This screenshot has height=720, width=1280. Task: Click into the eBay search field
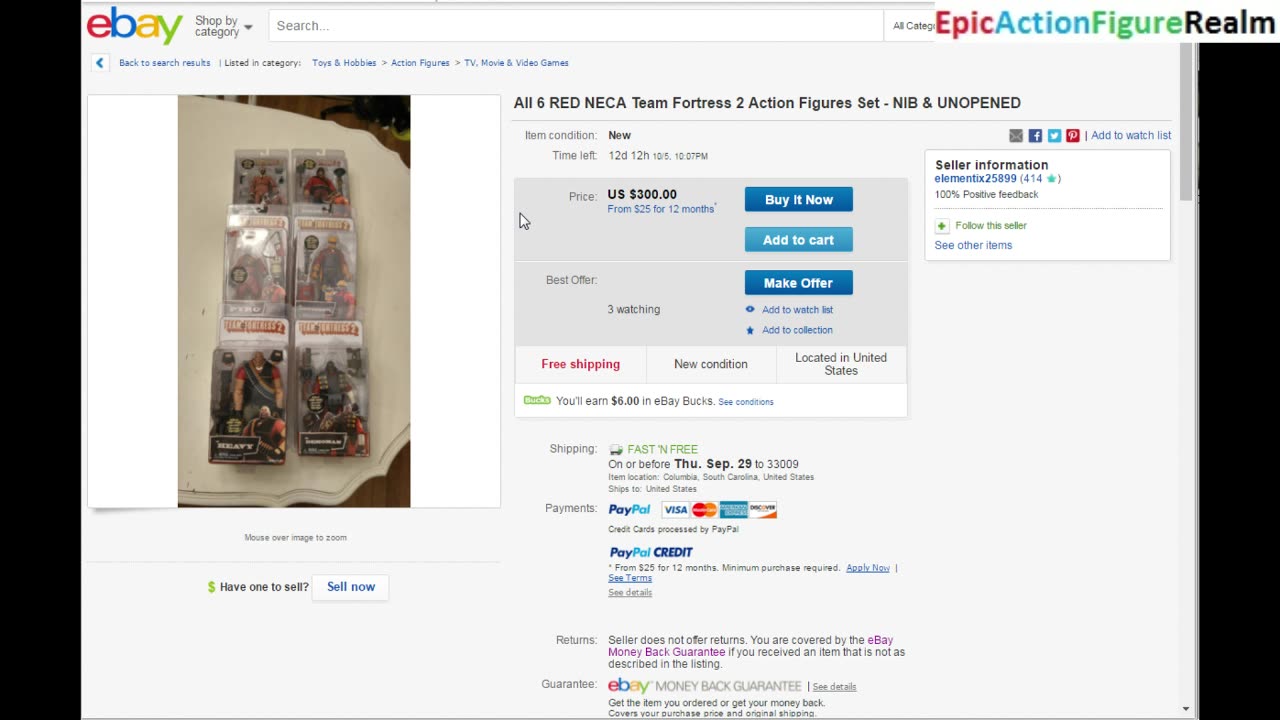(x=575, y=26)
